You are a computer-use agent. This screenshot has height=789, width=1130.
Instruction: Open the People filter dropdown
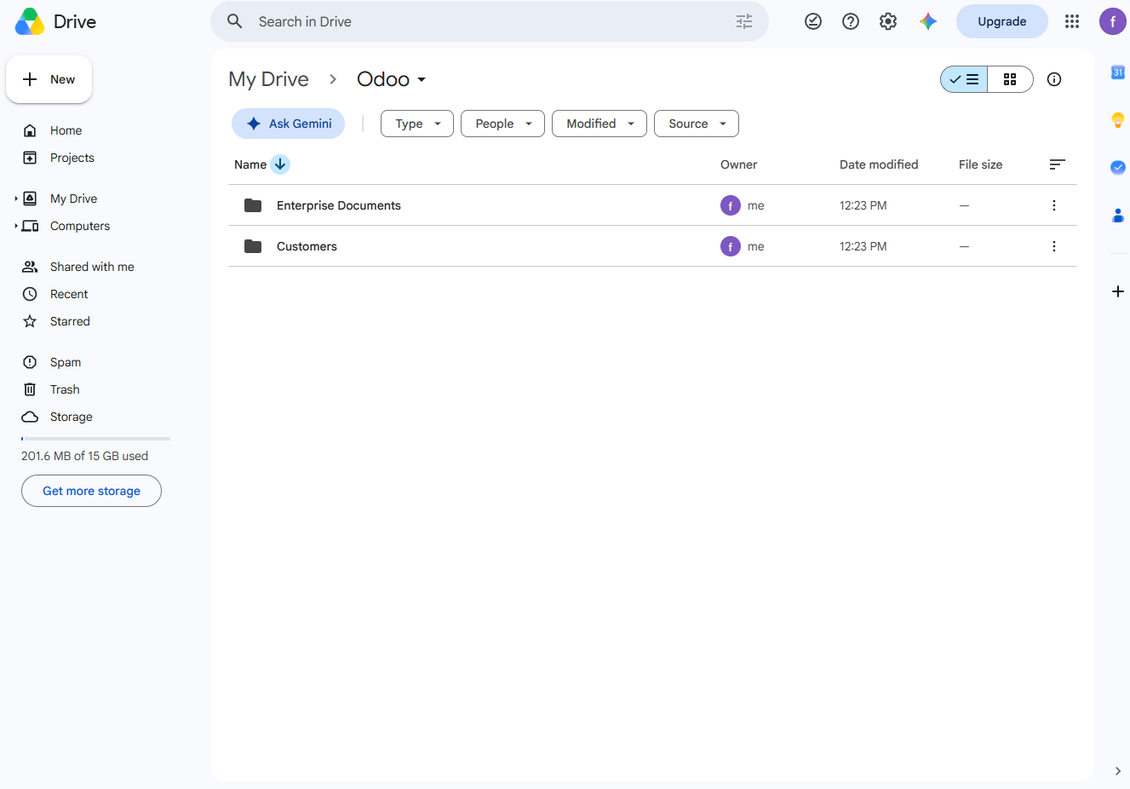(503, 124)
